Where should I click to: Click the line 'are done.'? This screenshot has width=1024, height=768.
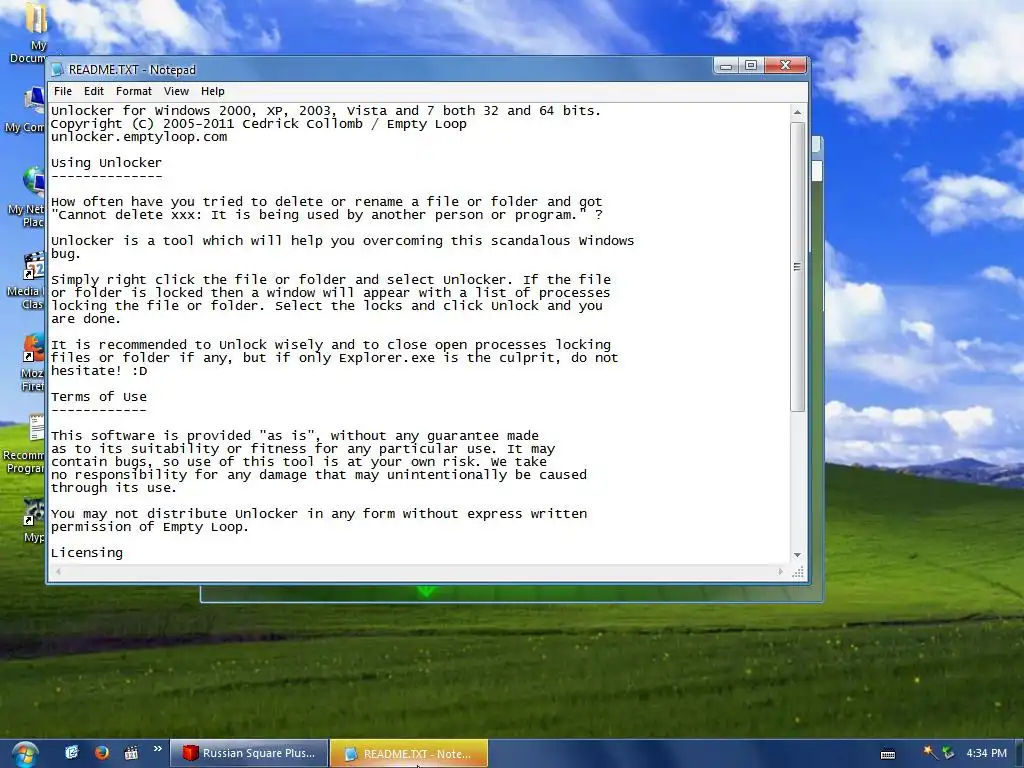86,319
